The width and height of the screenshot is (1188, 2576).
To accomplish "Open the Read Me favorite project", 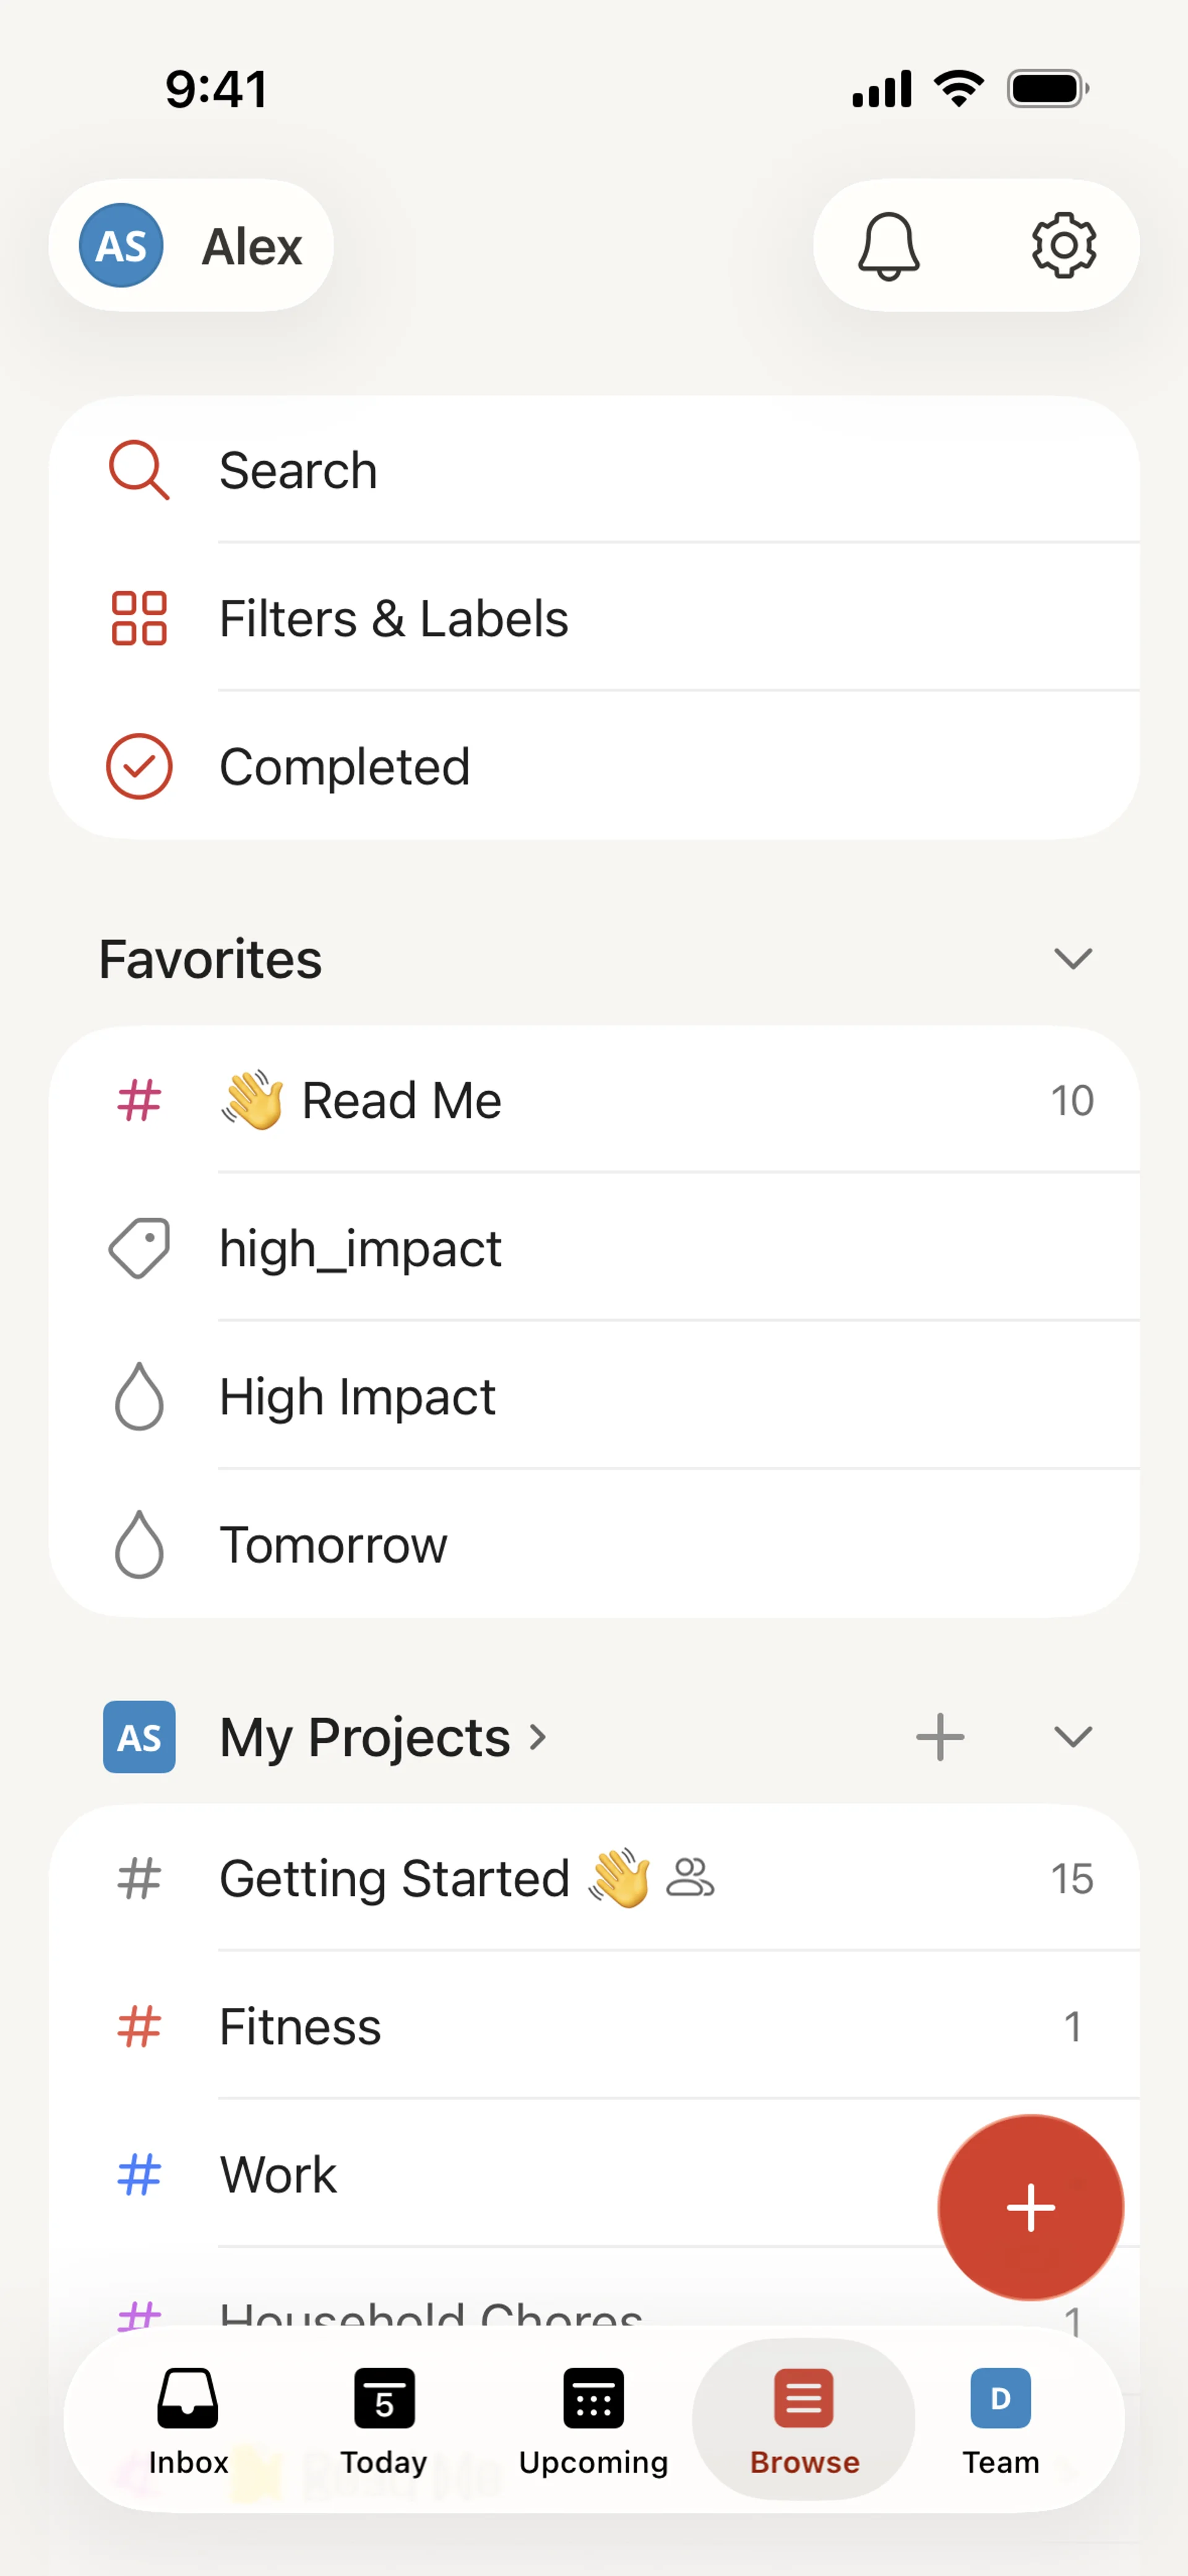I will [400, 1101].
